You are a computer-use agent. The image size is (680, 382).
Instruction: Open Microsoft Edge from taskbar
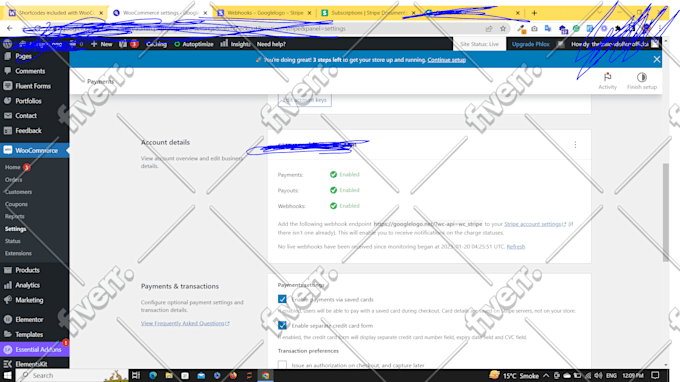pyautogui.click(x=153, y=375)
